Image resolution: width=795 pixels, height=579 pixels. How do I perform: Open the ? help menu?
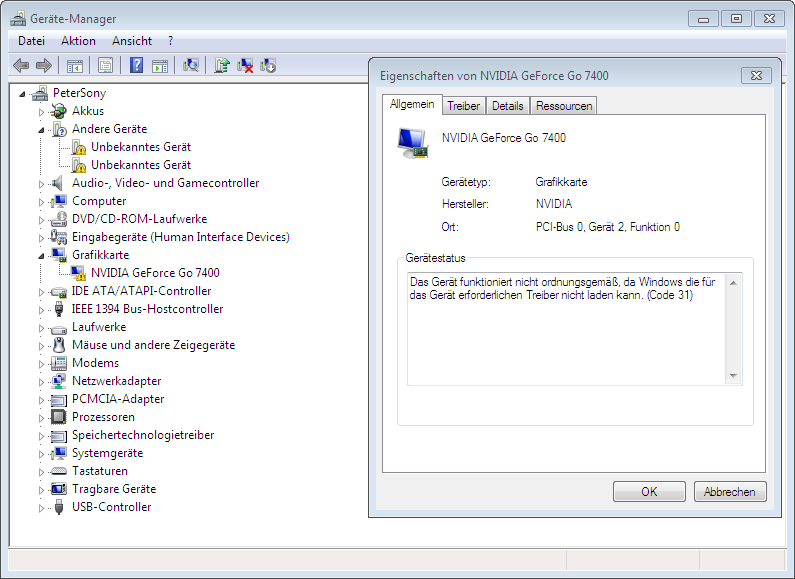170,41
